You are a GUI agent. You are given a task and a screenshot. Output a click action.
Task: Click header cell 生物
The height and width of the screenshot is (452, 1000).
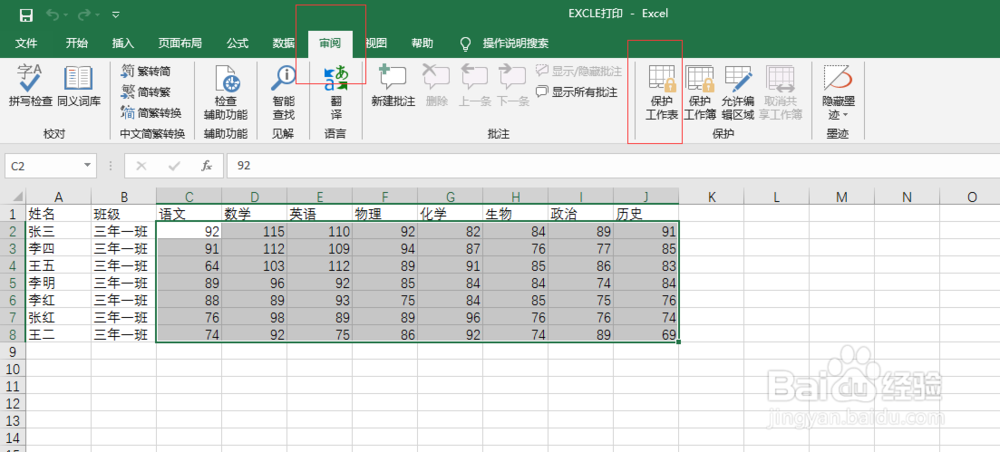[516, 214]
